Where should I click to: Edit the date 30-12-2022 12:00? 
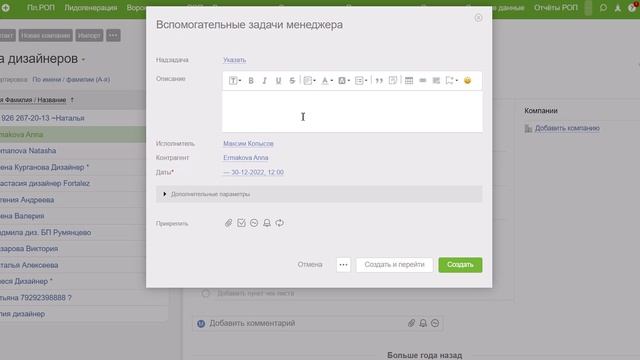(x=253, y=172)
